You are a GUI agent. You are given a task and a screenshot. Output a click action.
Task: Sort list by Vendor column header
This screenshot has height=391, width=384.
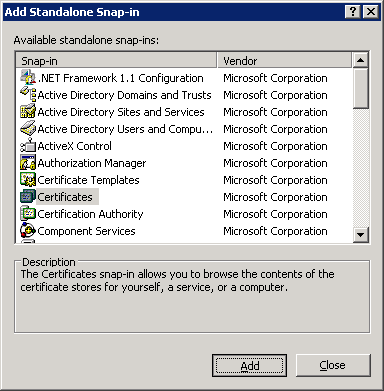(x=284, y=61)
